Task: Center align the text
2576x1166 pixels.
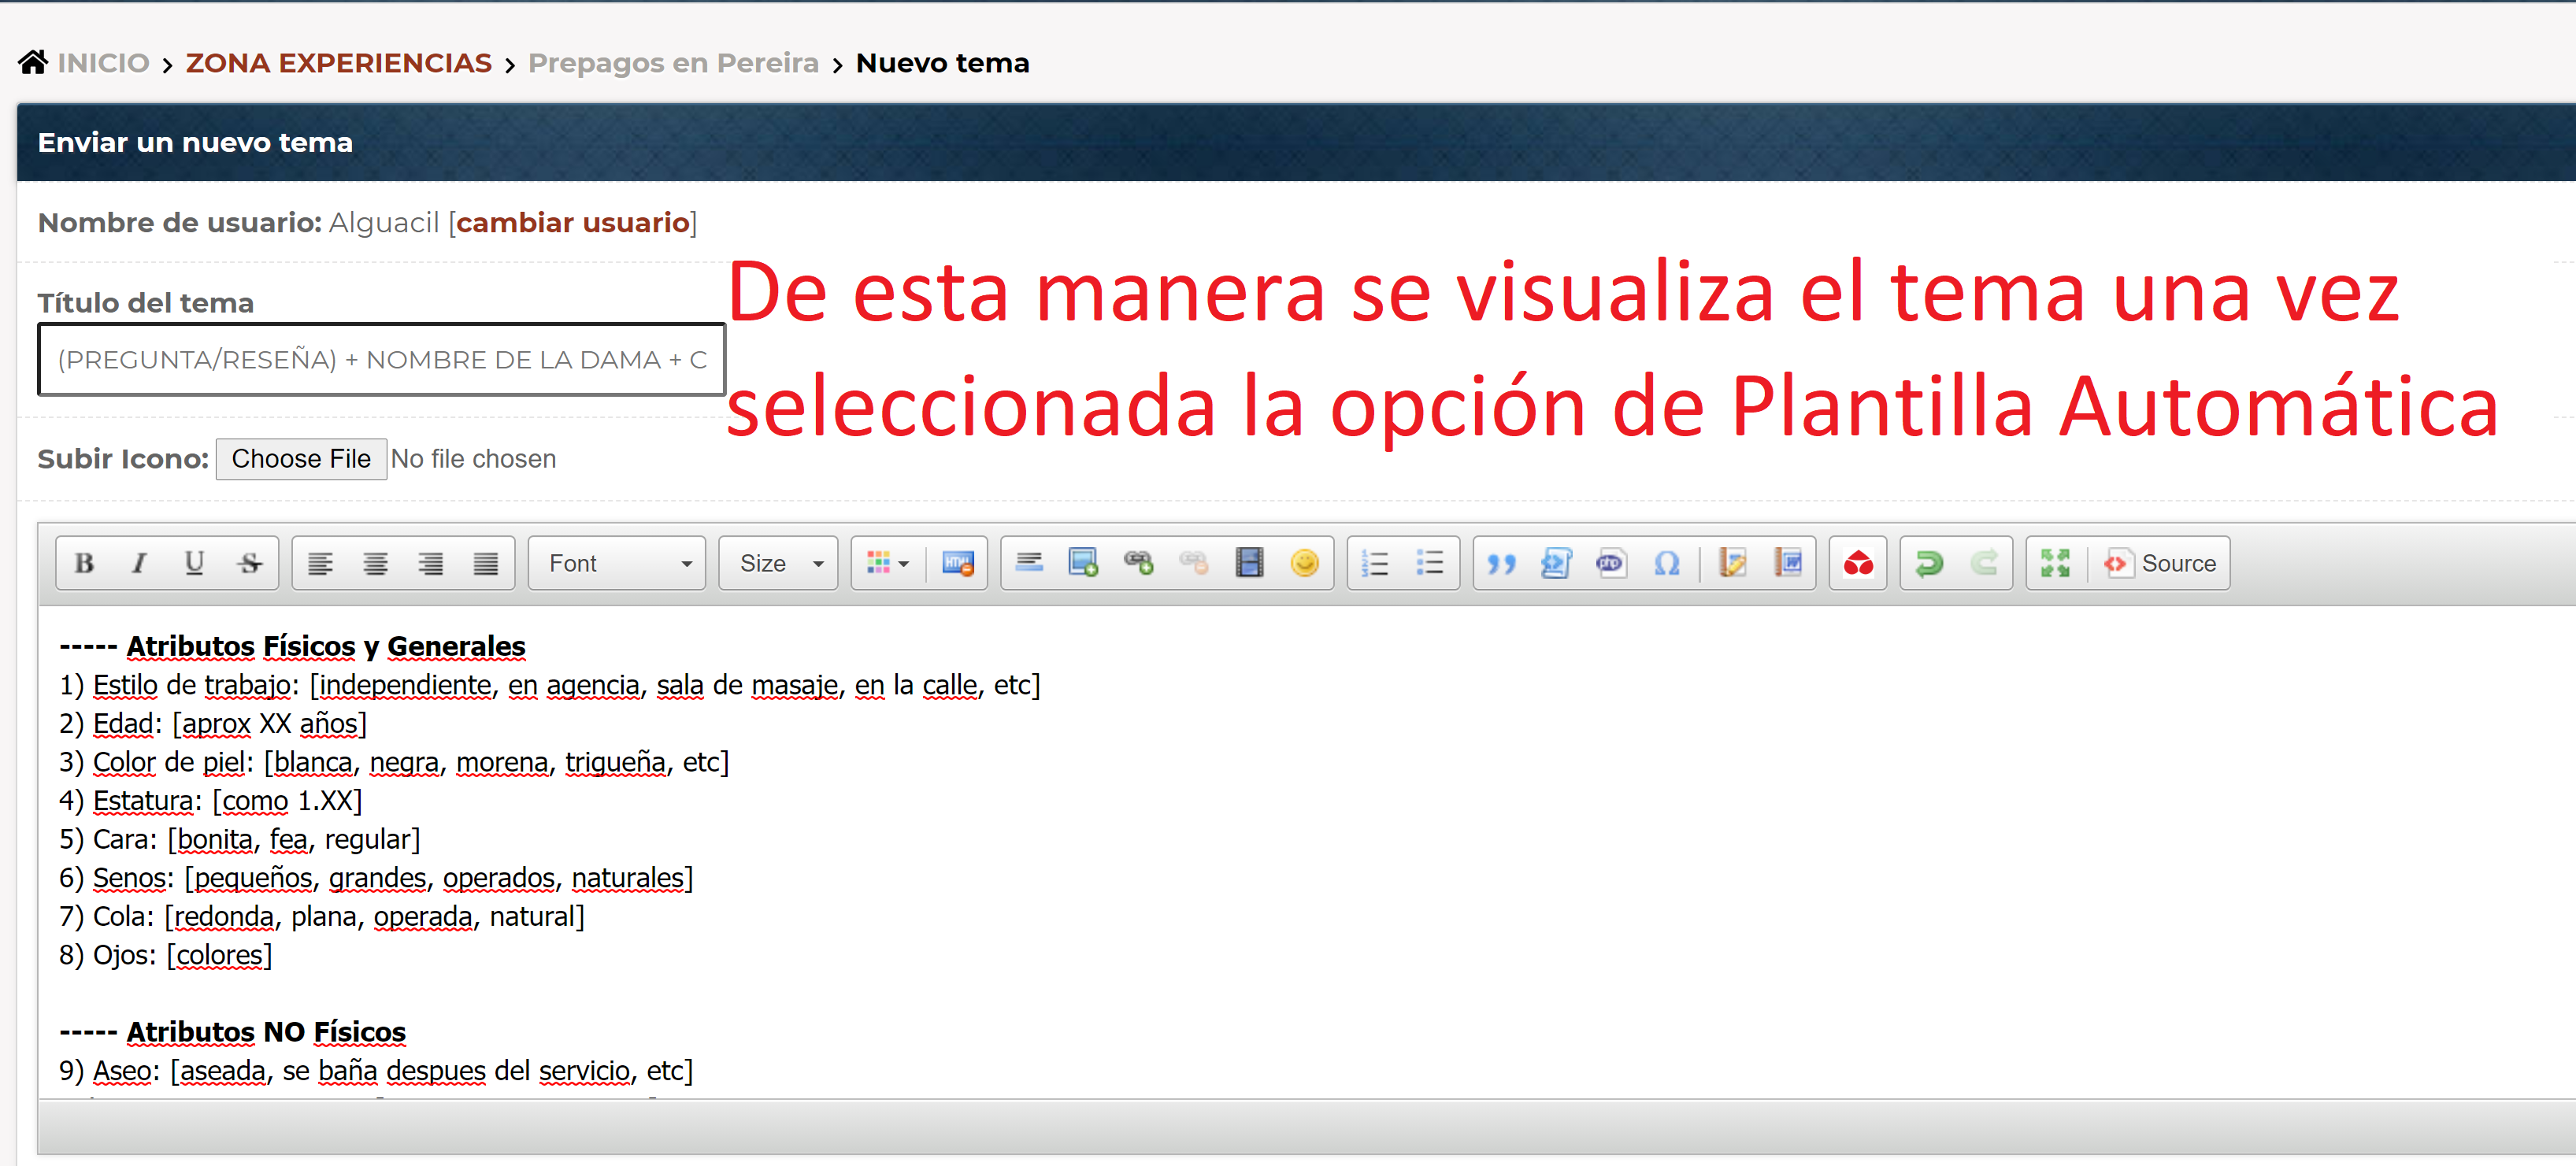Action: click(376, 563)
